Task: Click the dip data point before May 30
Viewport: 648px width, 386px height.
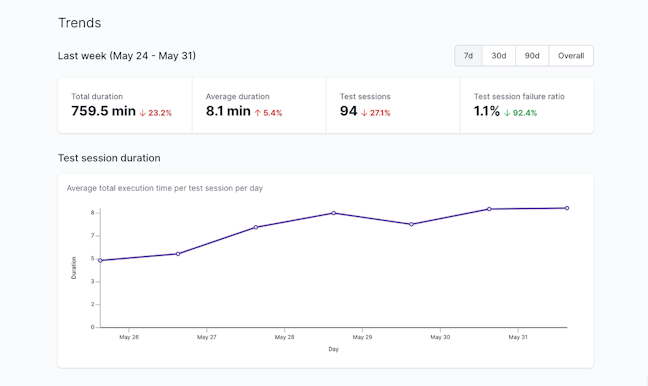Action: point(411,224)
